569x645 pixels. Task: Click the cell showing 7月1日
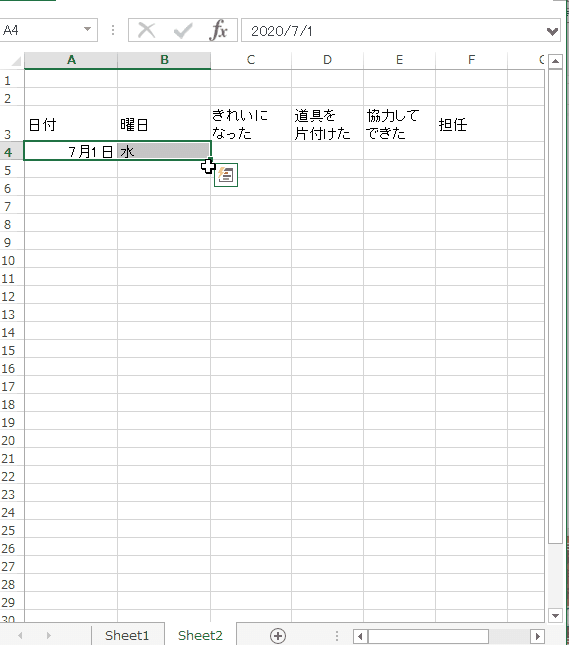[71, 151]
